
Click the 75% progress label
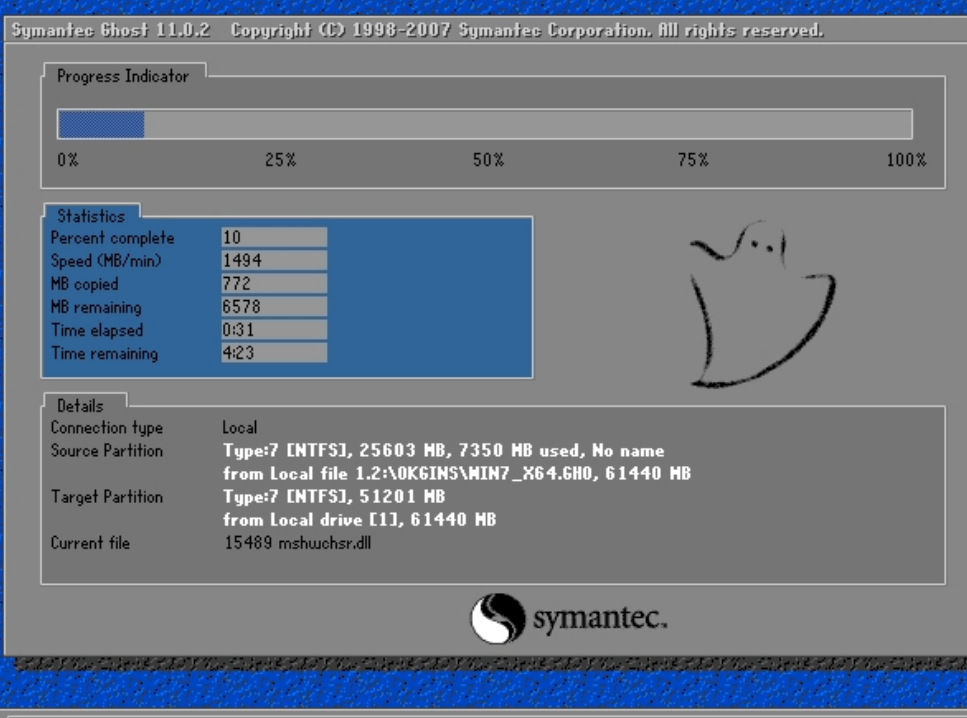693,160
